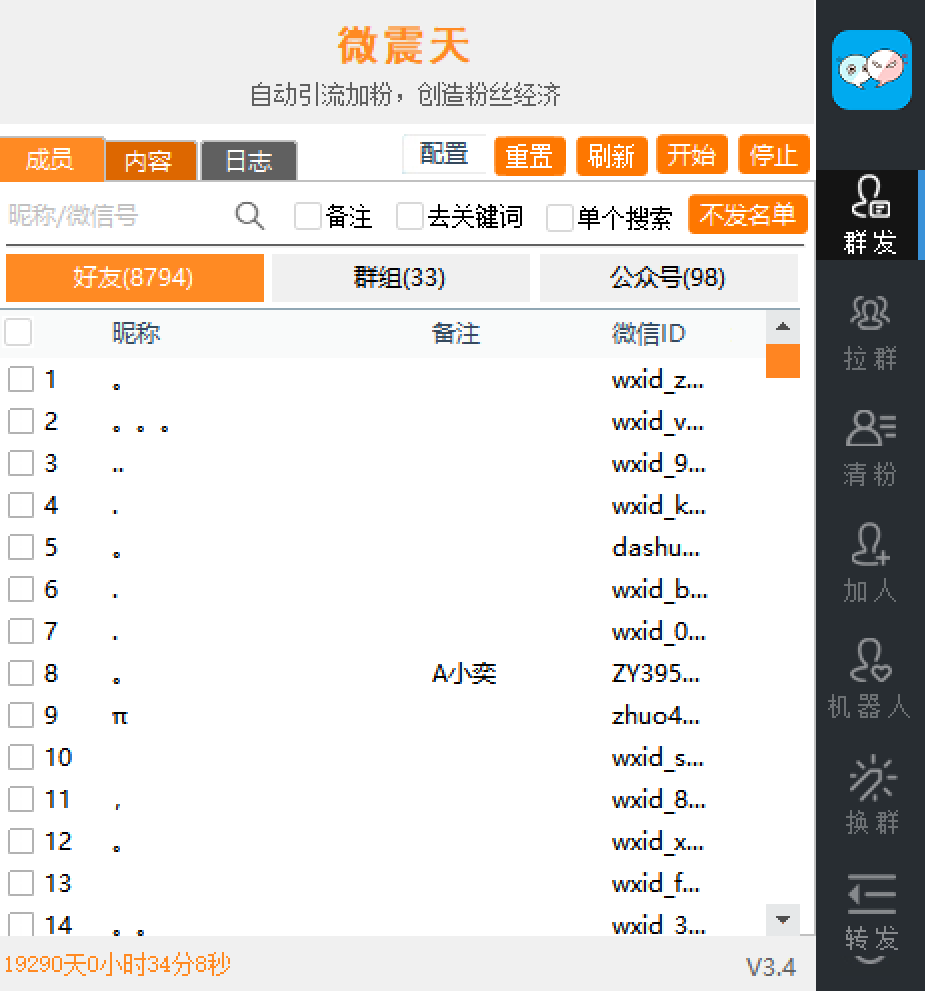This screenshot has width=925, height=991.
Task: Select the checkbox for row 8 A/小奕
Action: click(x=18, y=672)
